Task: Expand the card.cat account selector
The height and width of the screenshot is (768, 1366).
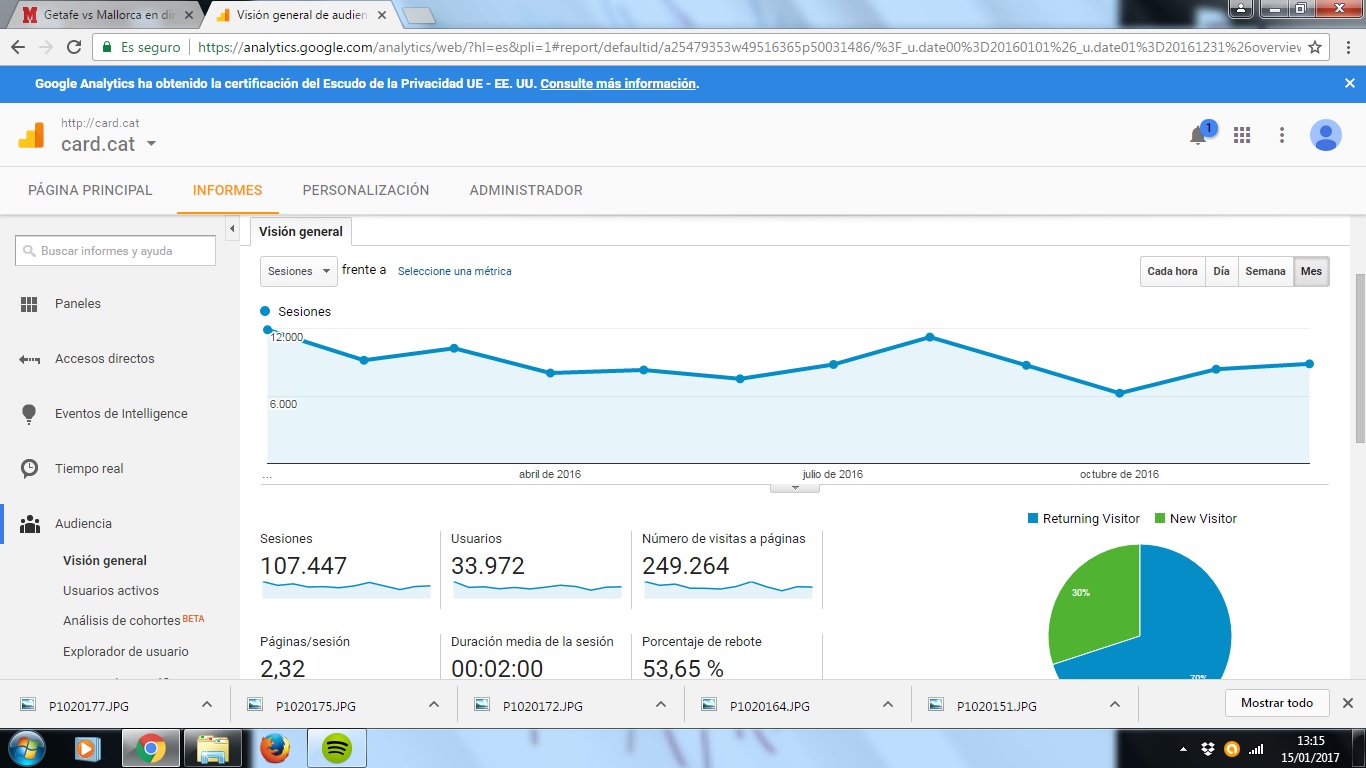Action: point(151,144)
